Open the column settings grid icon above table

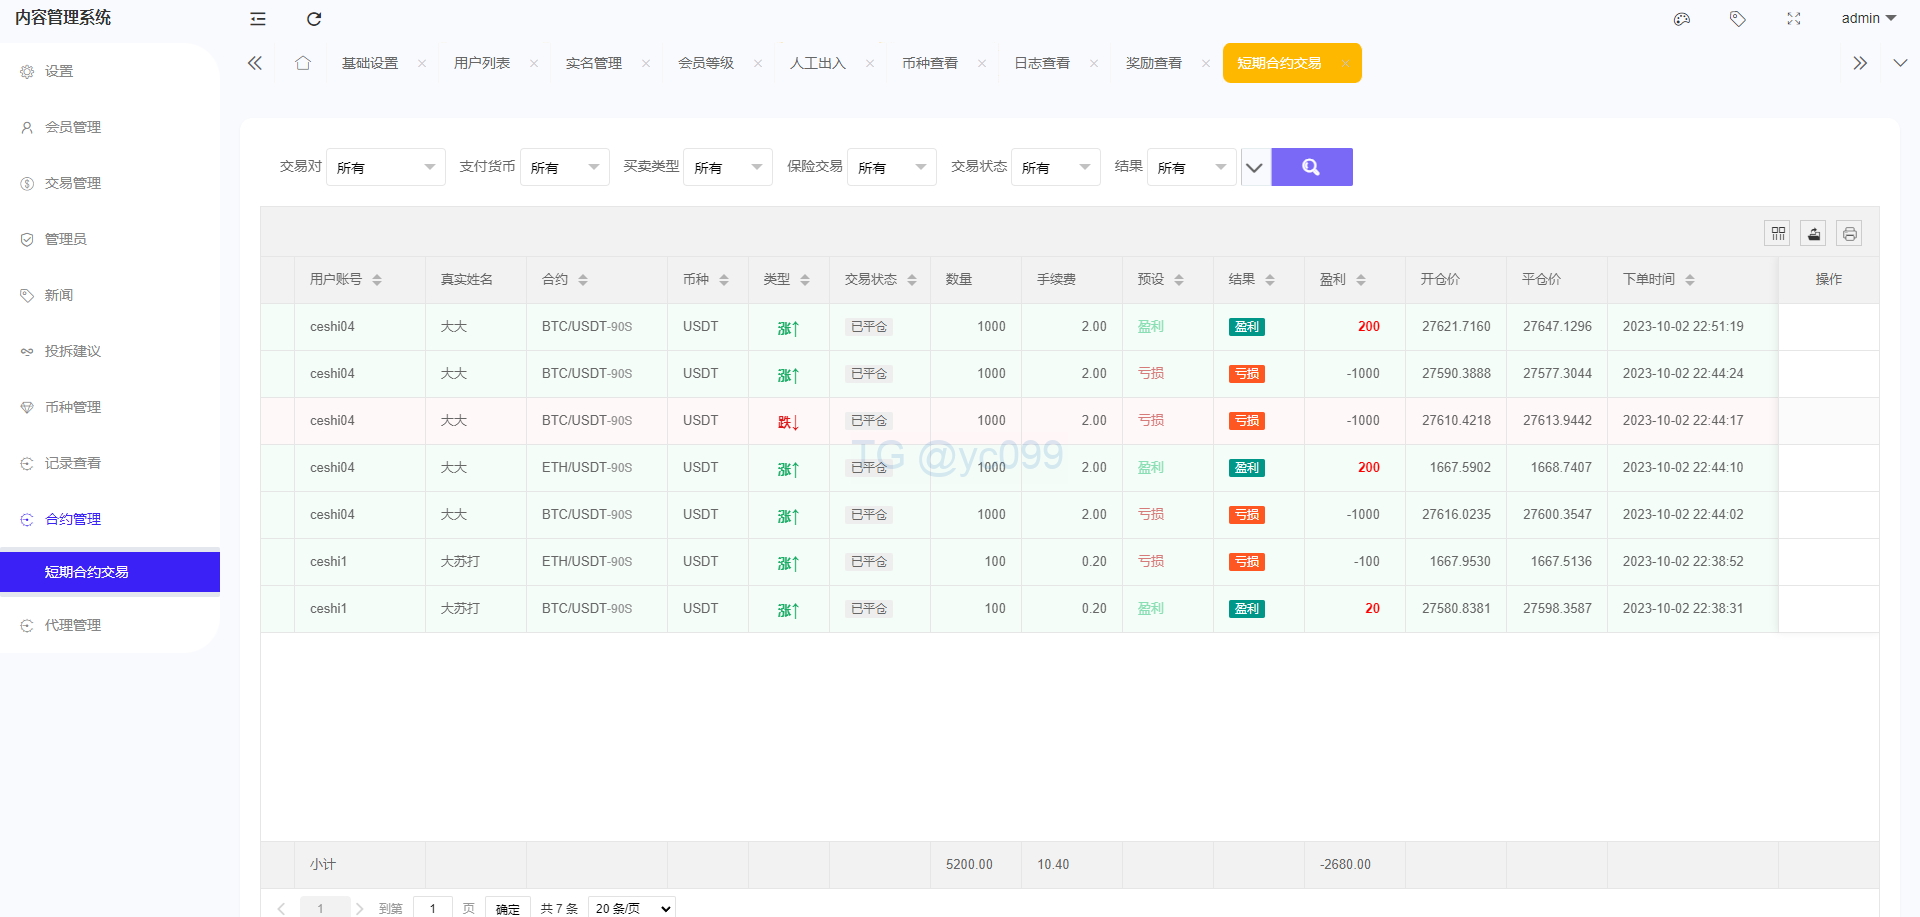pyautogui.click(x=1777, y=233)
